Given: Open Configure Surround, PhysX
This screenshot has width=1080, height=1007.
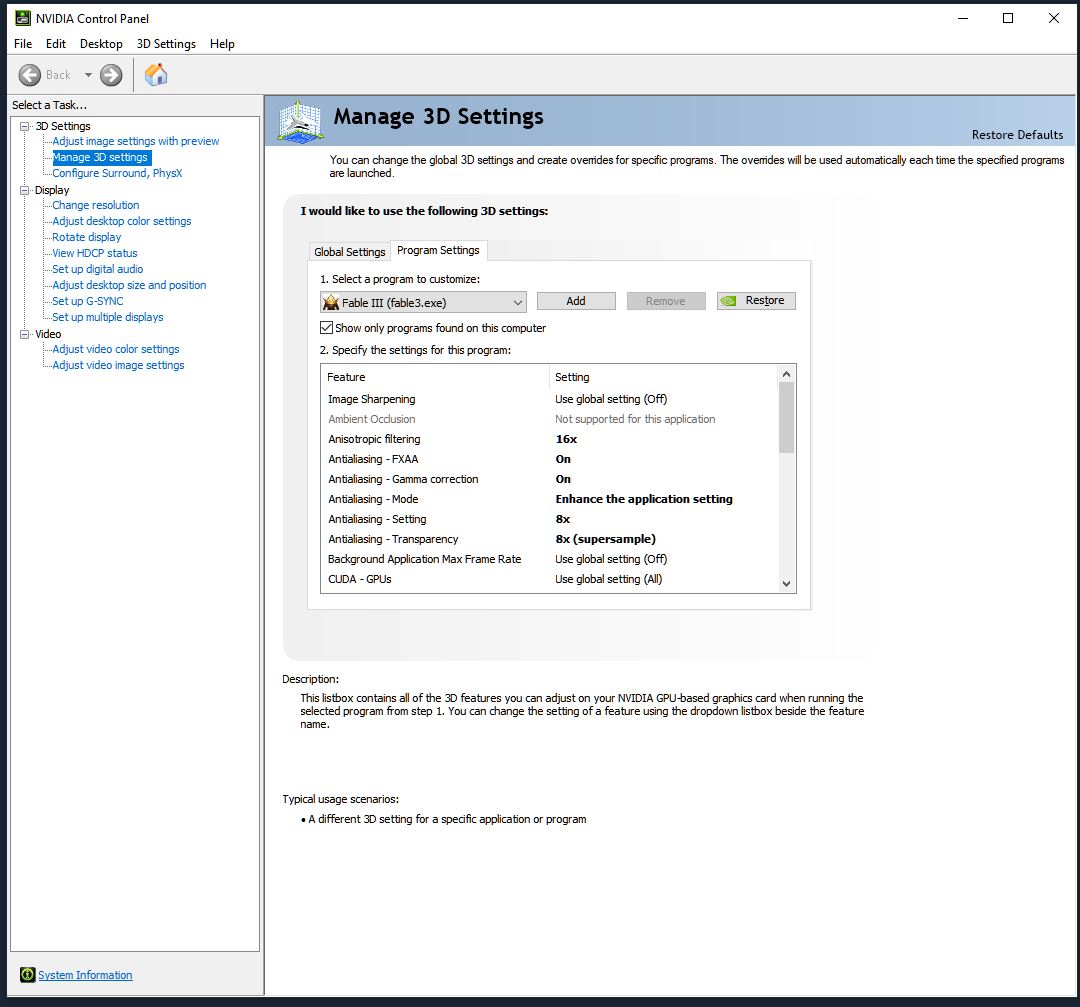Looking at the screenshot, I should 117,174.
